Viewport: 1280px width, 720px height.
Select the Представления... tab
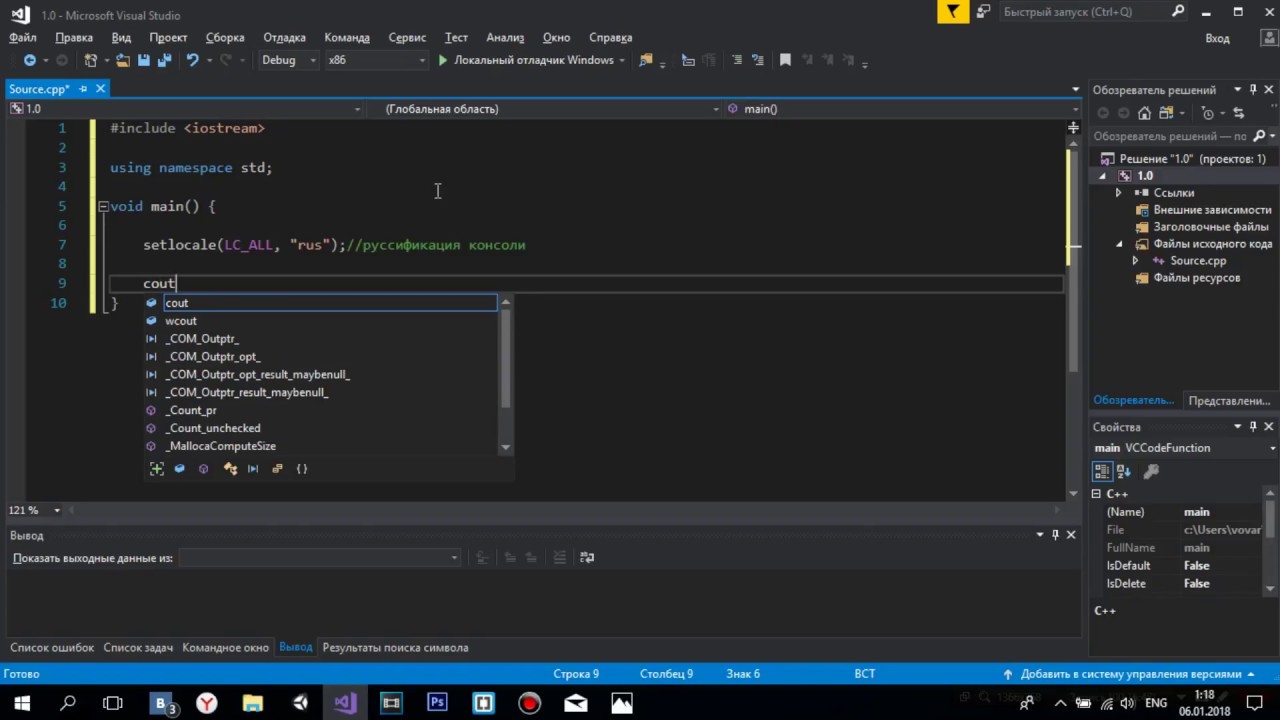[1229, 400]
